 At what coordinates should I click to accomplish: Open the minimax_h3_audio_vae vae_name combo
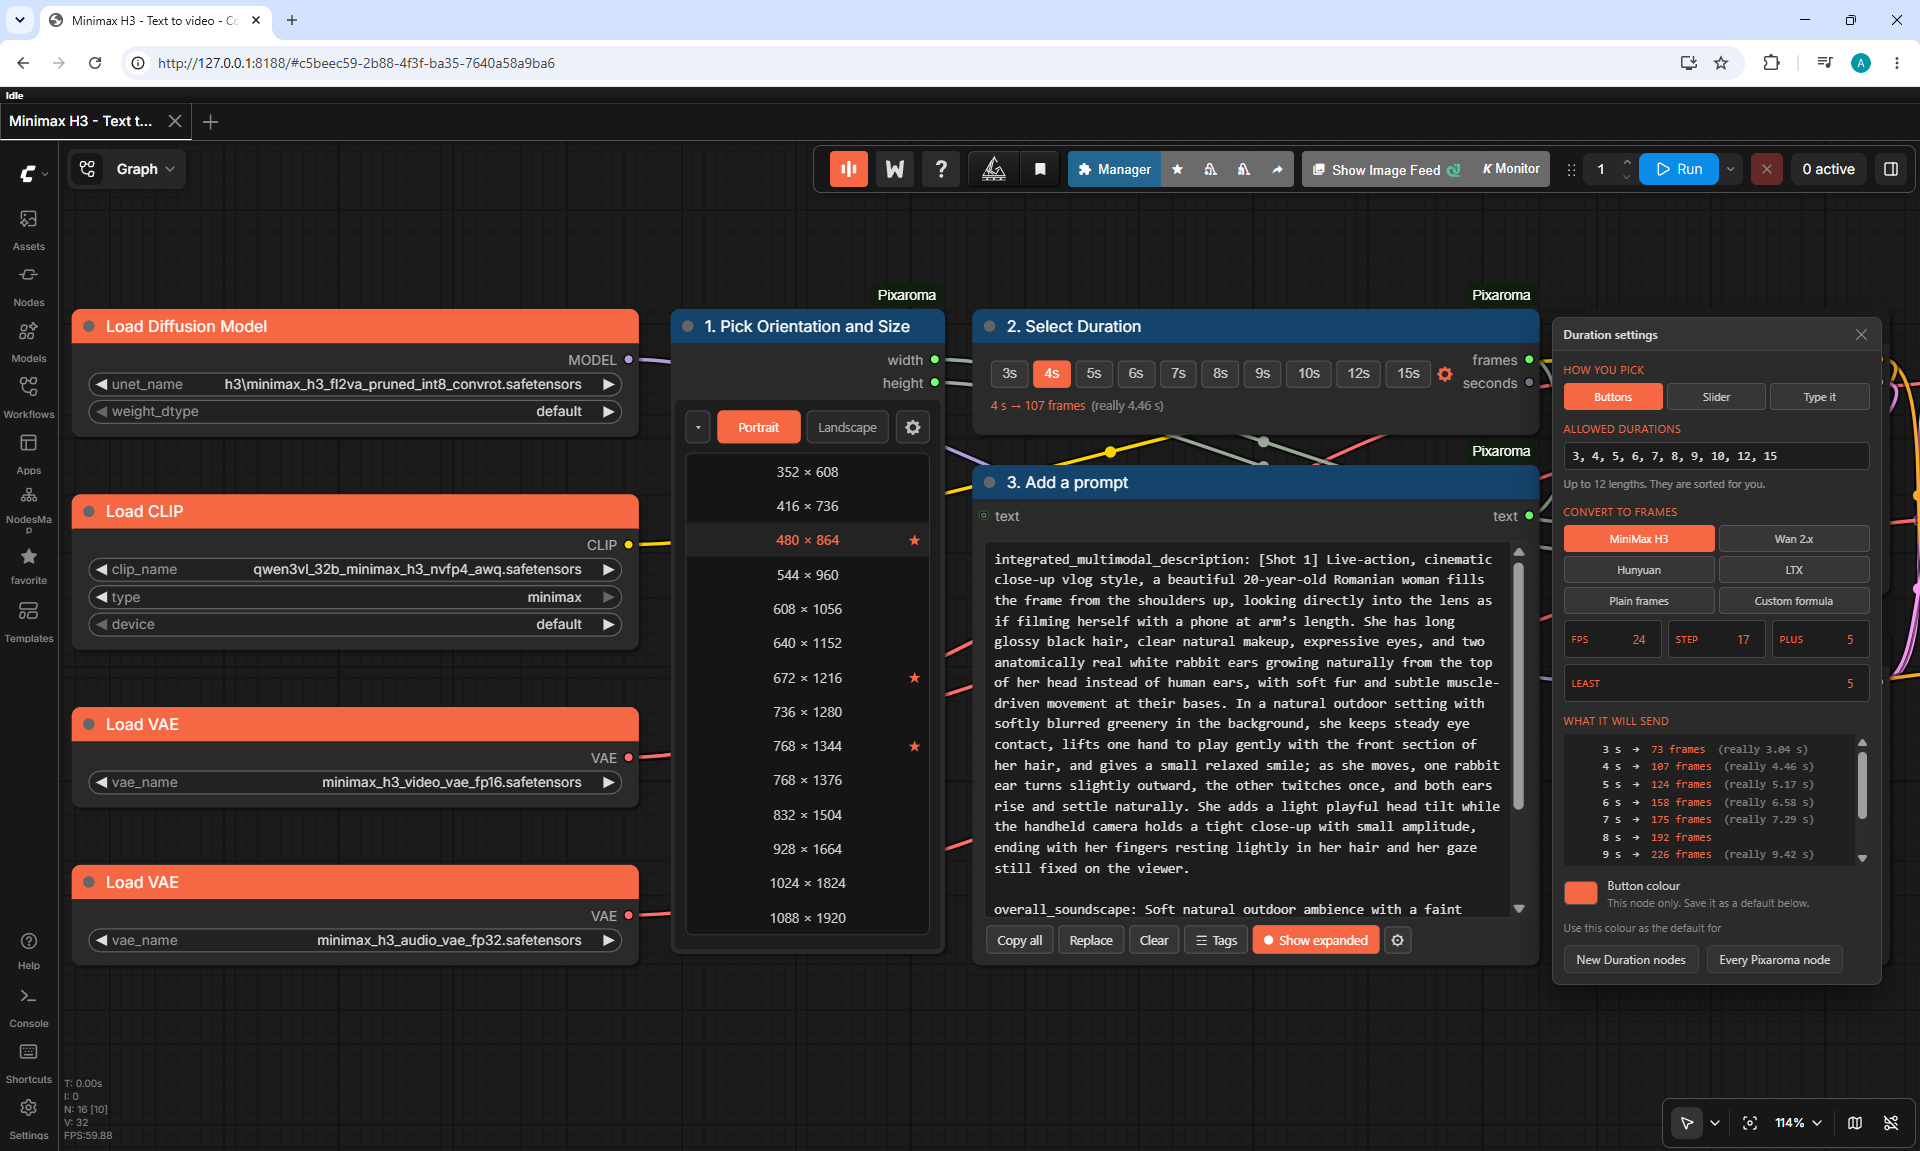(355, 940)
